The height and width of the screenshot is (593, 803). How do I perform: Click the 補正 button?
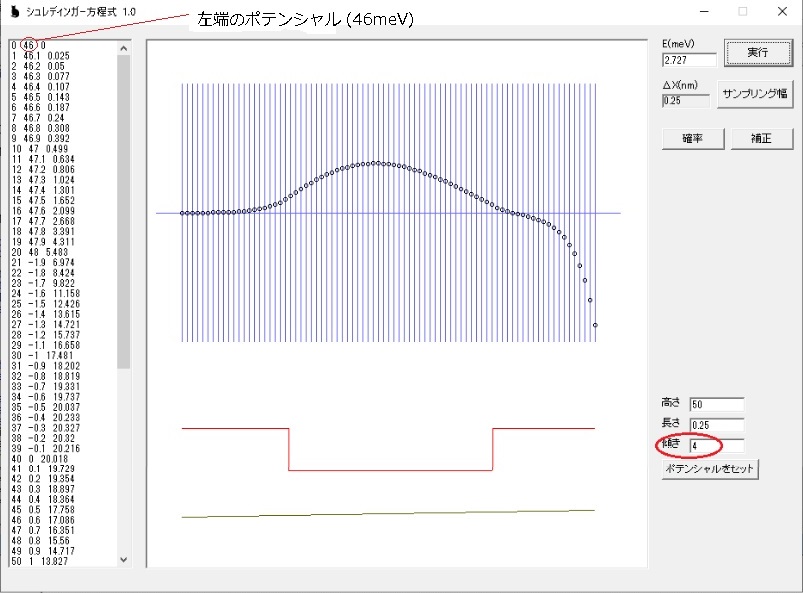[762, 139]
